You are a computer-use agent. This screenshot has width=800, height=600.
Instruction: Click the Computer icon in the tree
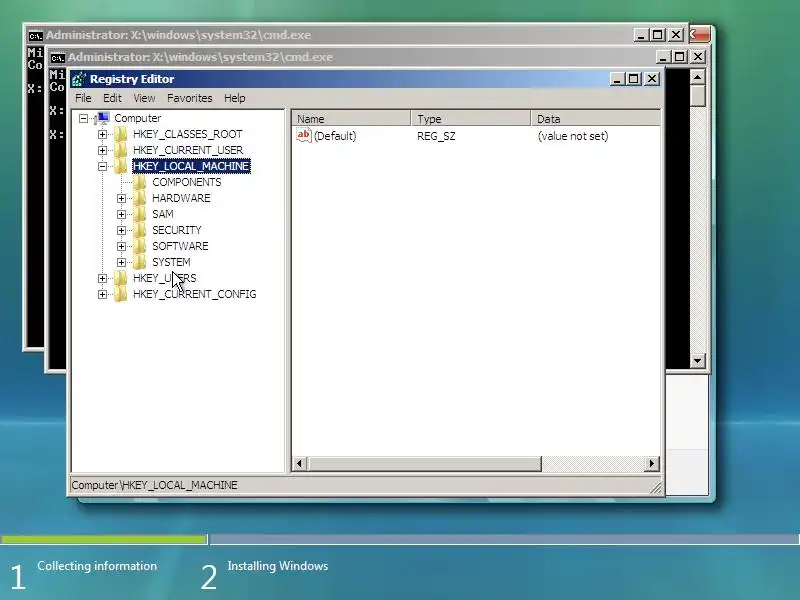point(103,118)
